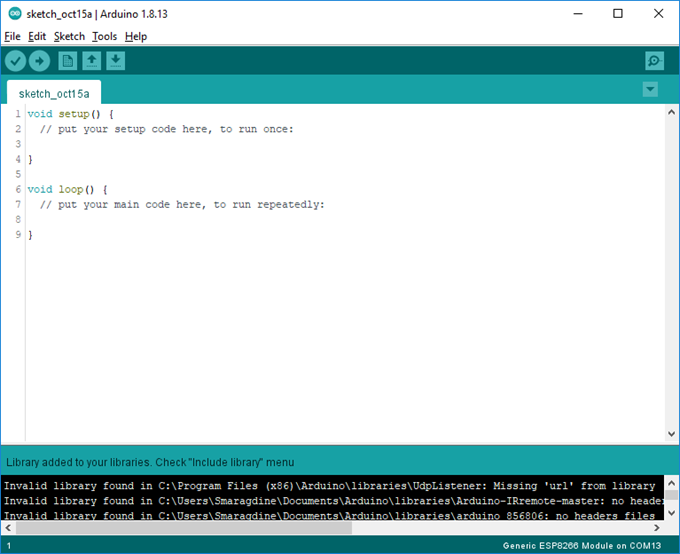This screenshot has width=680, height=554.
Task: Create a new sketch with New icon
Action: click(x=68, y=61)
